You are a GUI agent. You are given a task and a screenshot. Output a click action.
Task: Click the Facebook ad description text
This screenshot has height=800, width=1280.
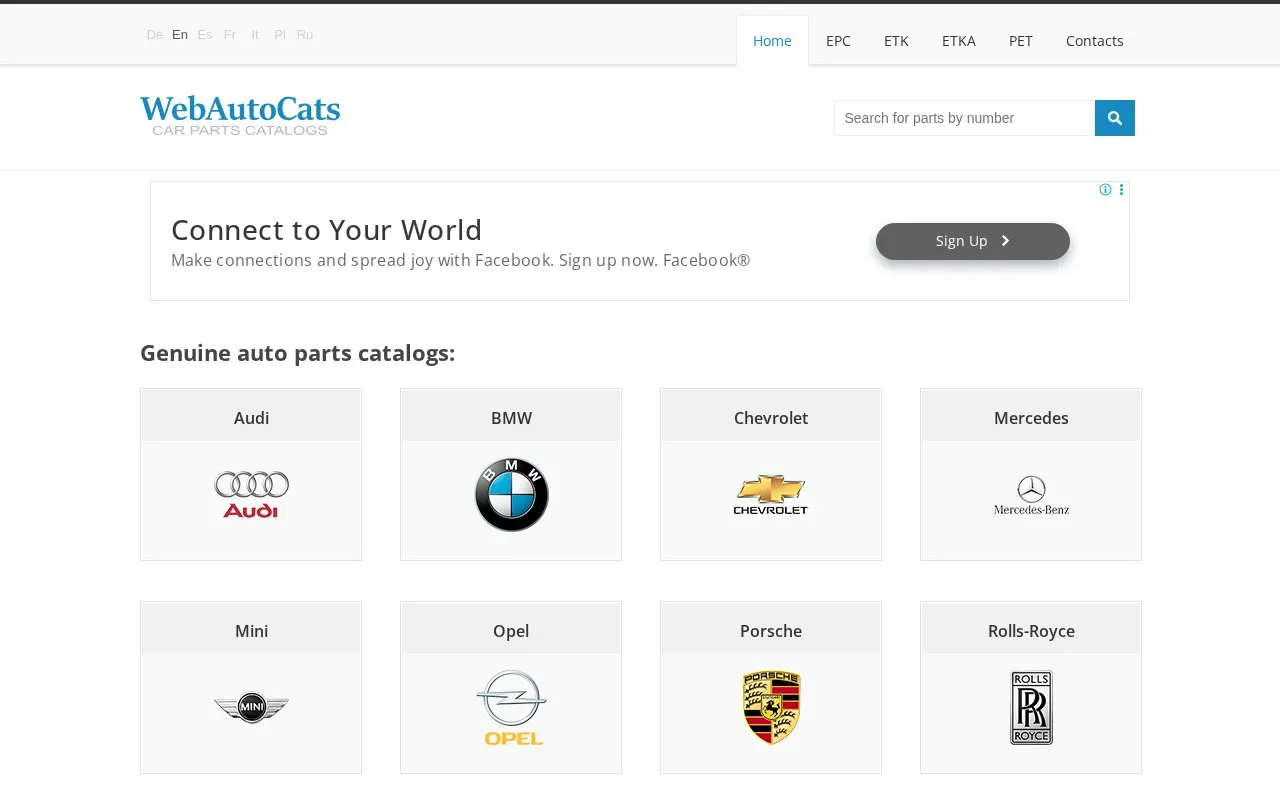click(460, 260)
